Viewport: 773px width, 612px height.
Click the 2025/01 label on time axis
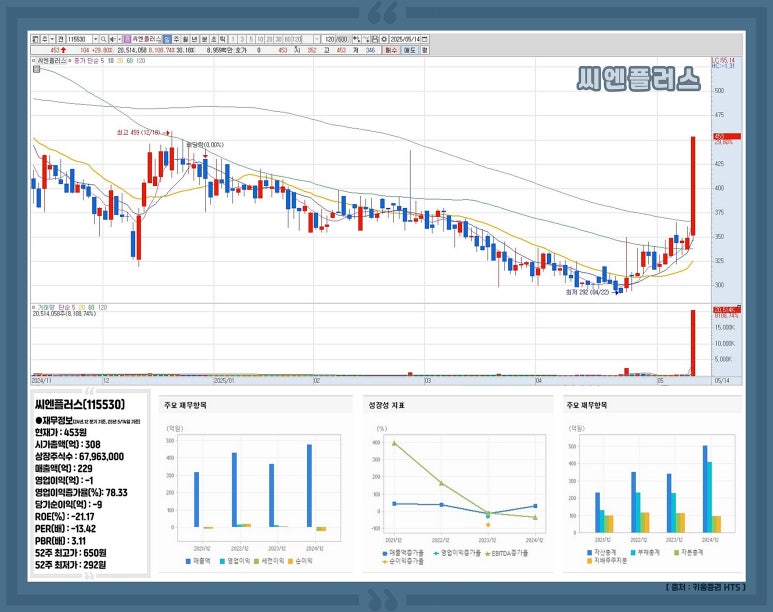(x=224, y=381)
